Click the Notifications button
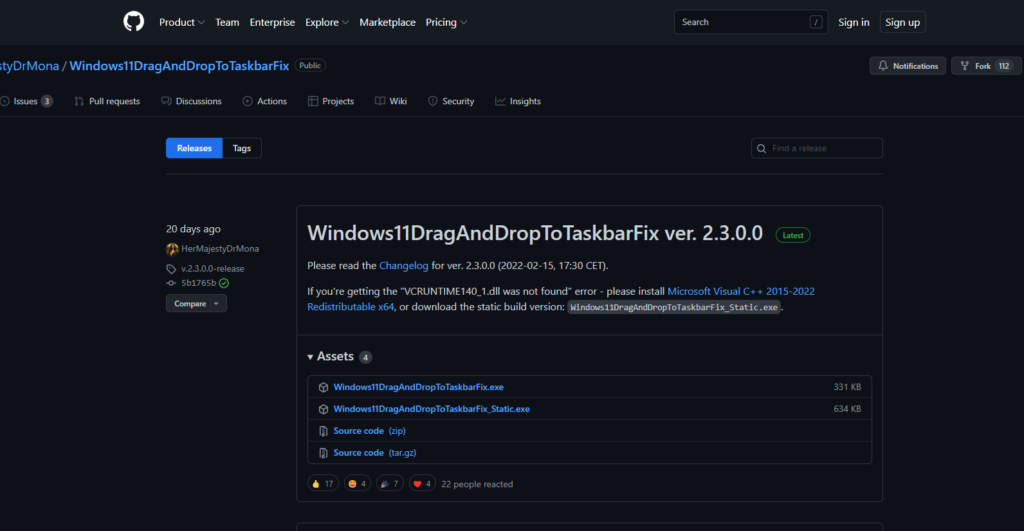This screenshot has height=531, width=1024. coord(907,66)
